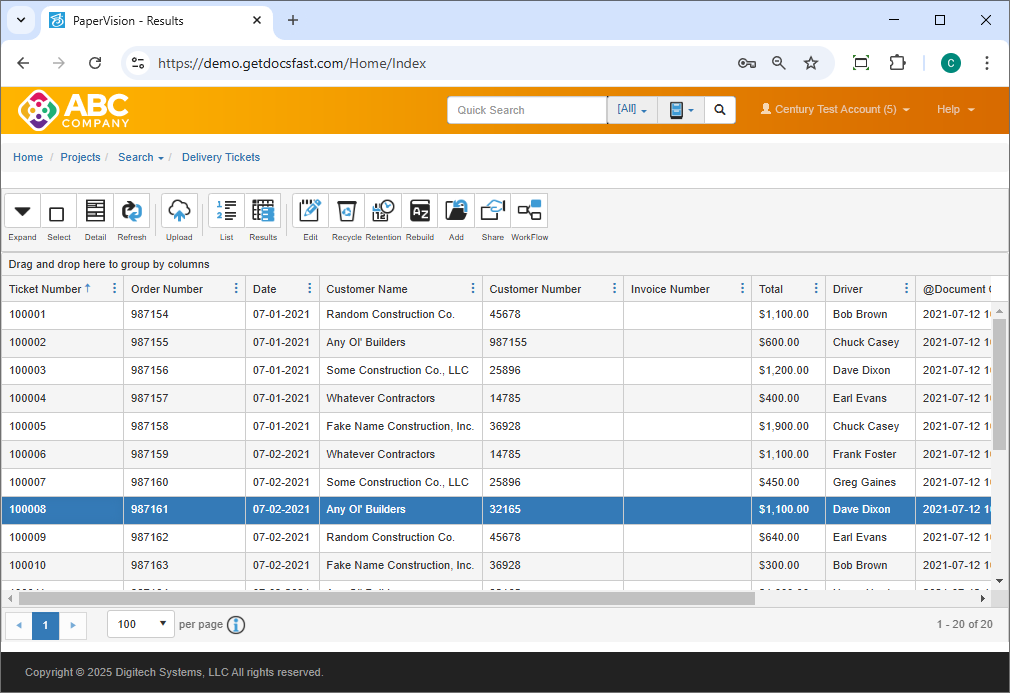Open the WorkFlow tool
Viewport: 1010px width, 693px height.
coord(529,212)
